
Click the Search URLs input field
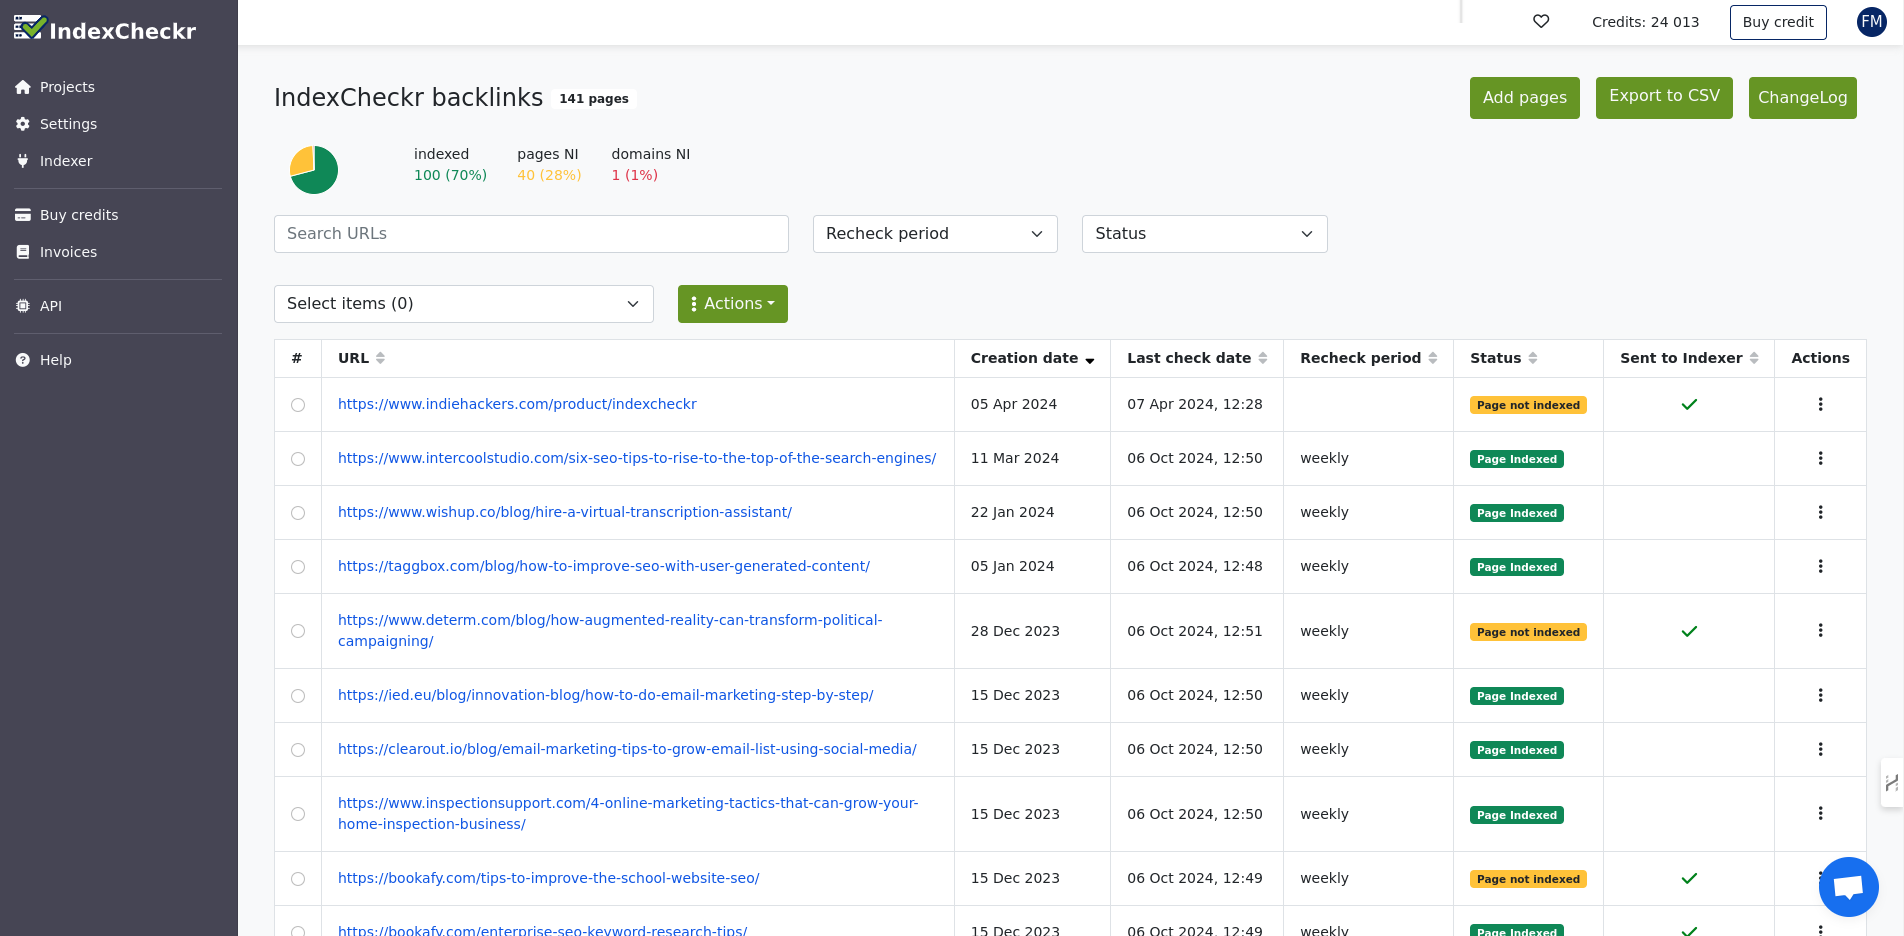click(531, 234)
